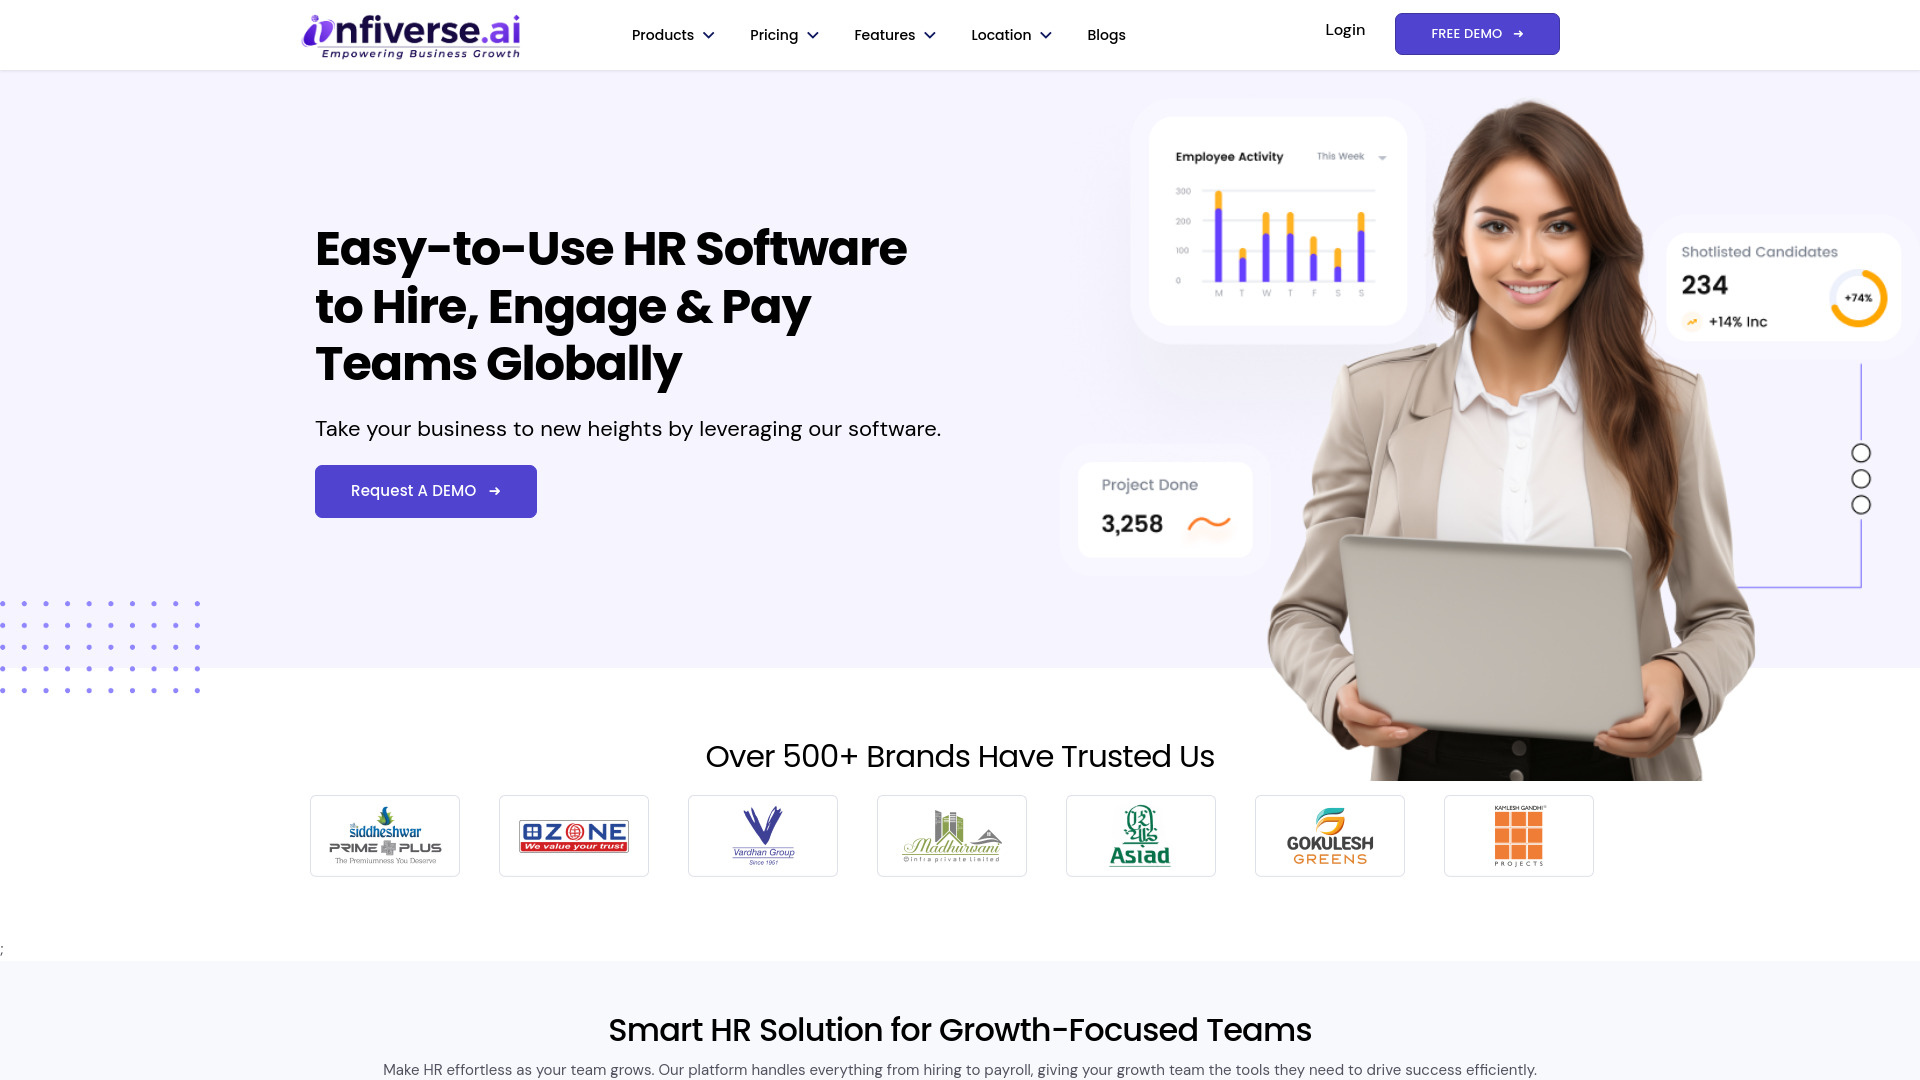
Task: Expand the Products dropdown menu
Action: [673, 34]
